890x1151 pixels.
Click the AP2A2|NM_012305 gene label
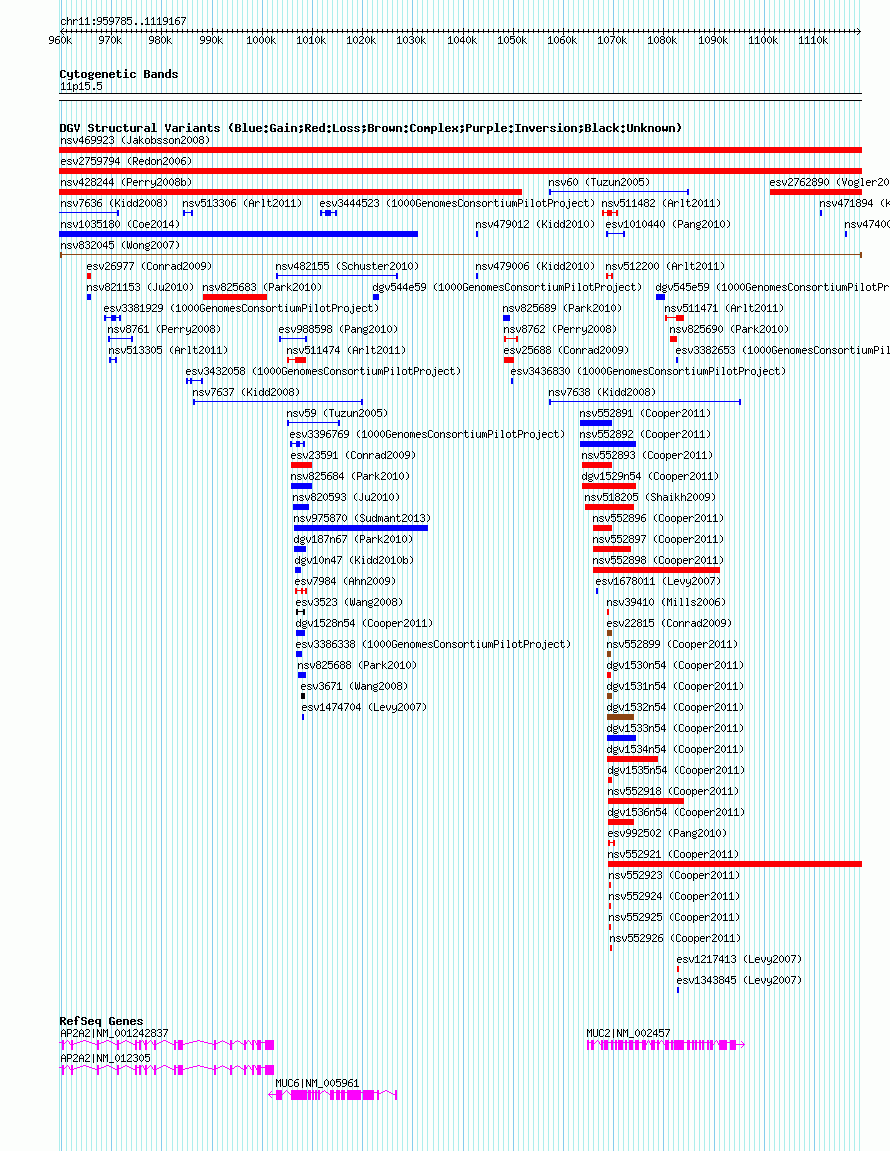pos(105,1058)
